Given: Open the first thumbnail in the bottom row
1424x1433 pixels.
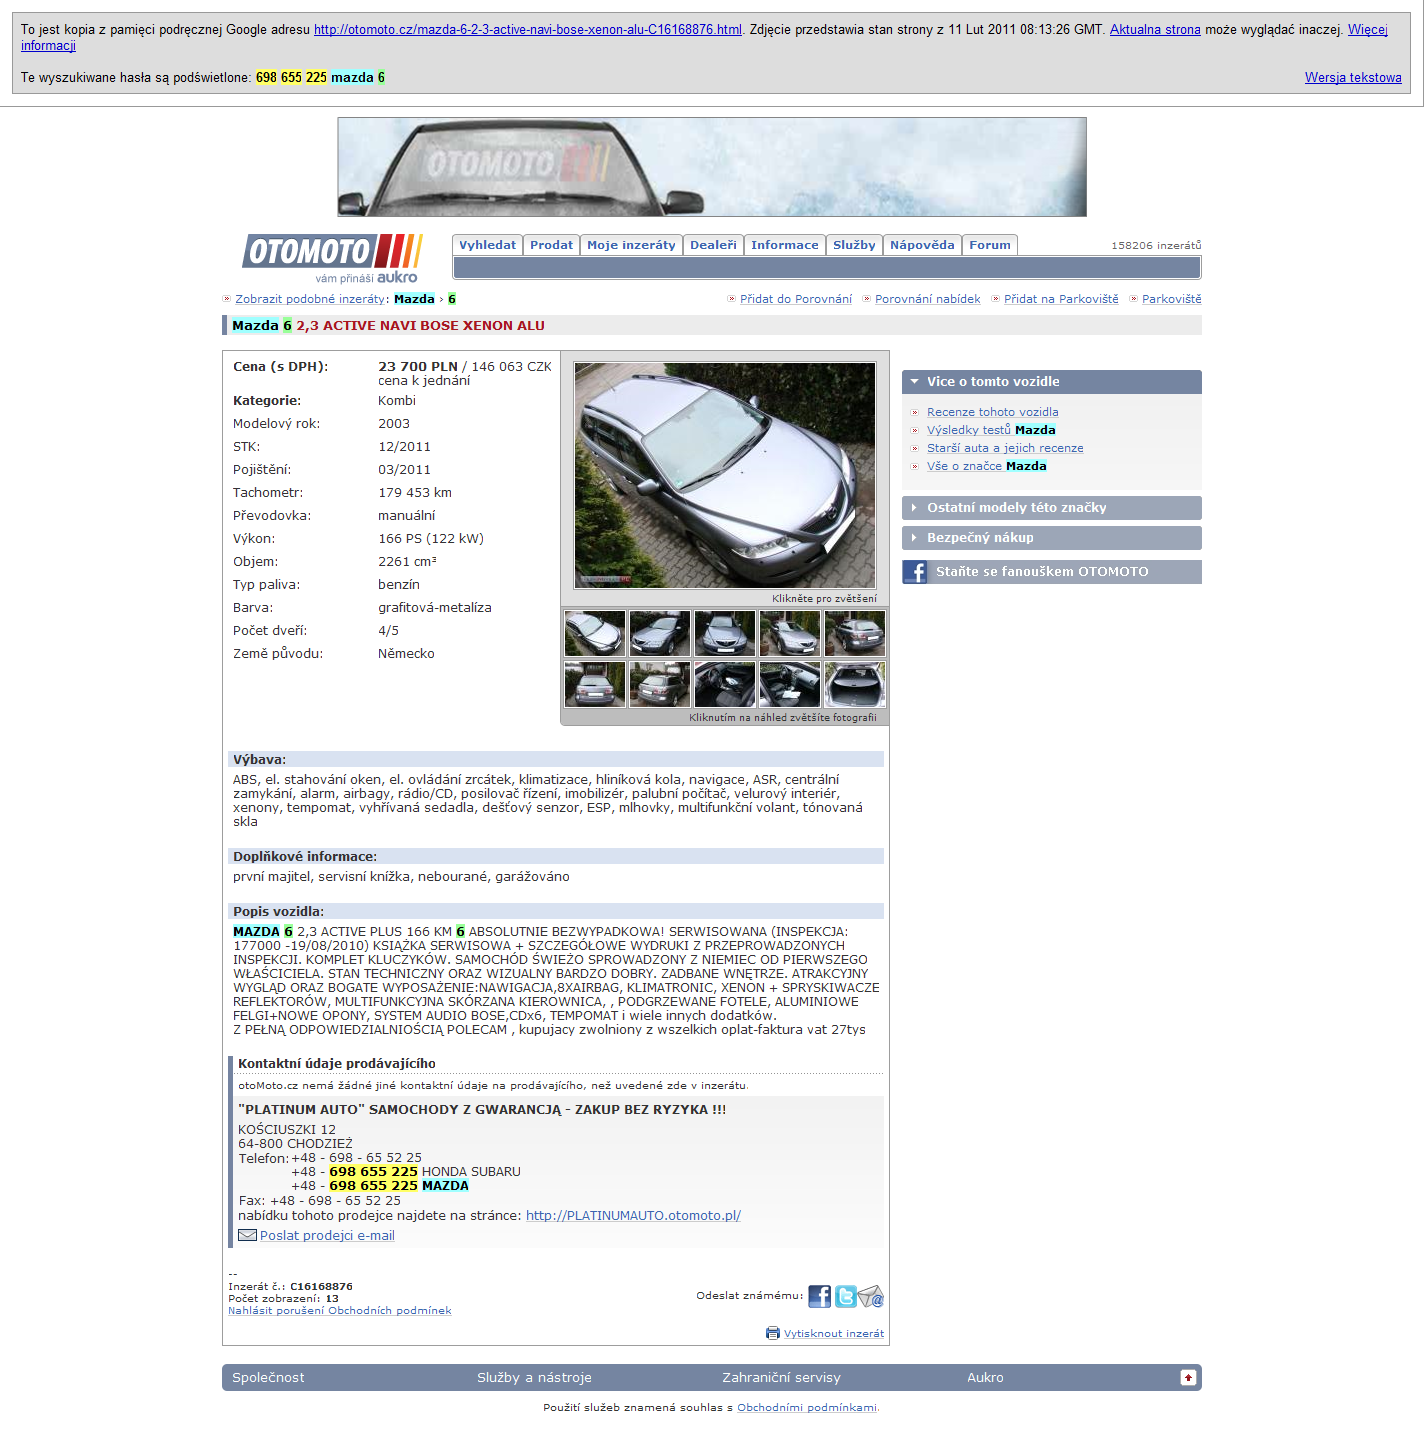Looking at the screenshot, I should tap(595, 684).
